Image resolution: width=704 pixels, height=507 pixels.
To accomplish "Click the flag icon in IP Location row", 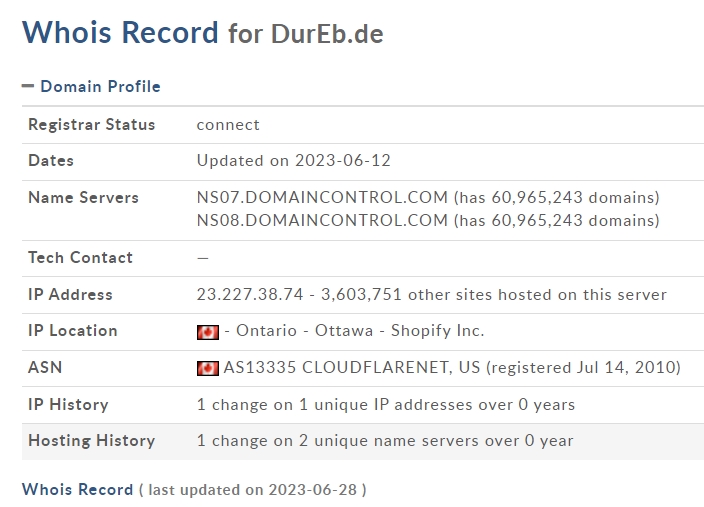I will (208, 332).
